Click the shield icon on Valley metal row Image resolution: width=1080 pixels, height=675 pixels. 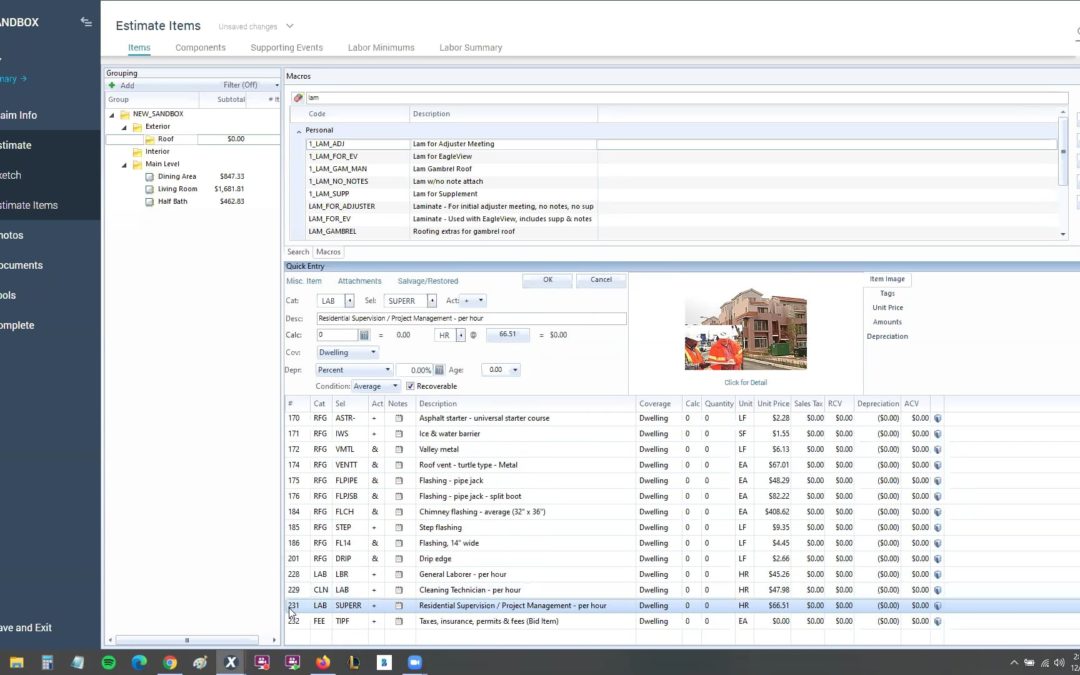point(938,450)
